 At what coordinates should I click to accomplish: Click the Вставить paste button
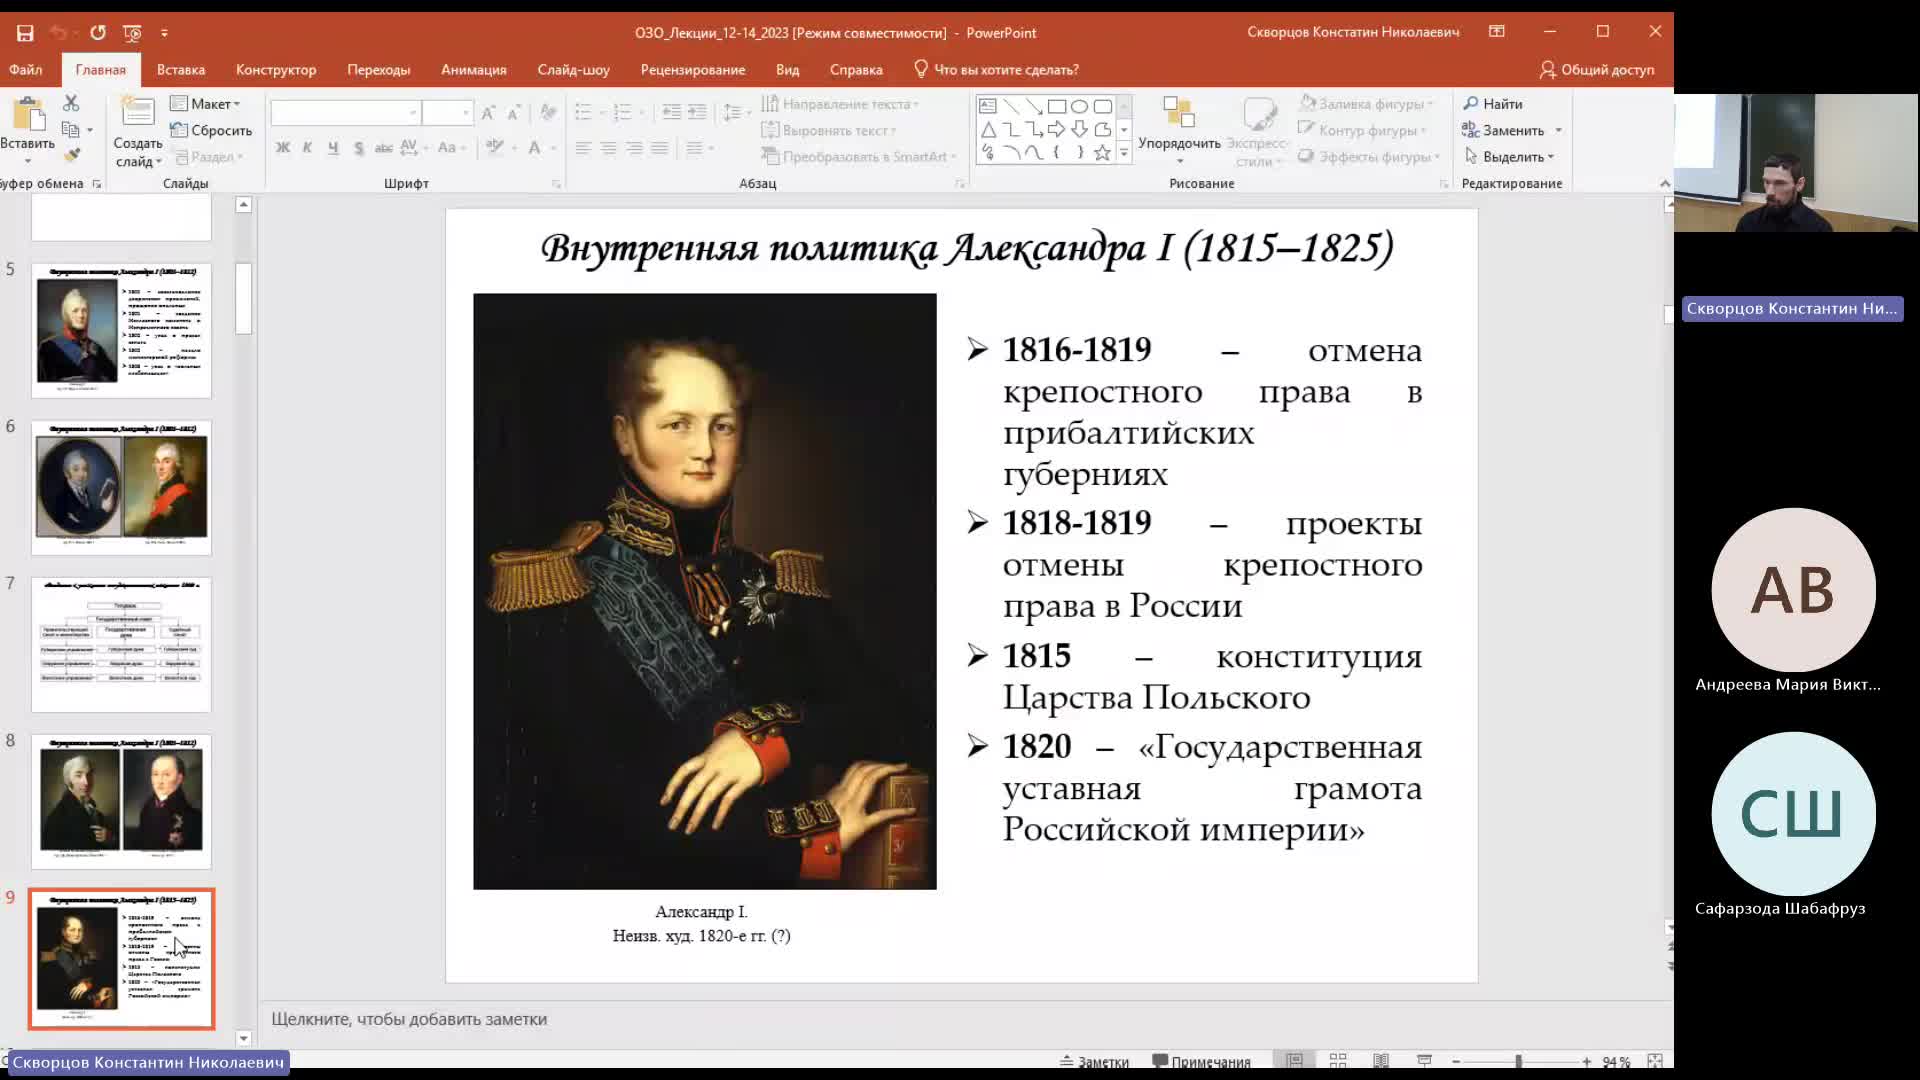27,128
